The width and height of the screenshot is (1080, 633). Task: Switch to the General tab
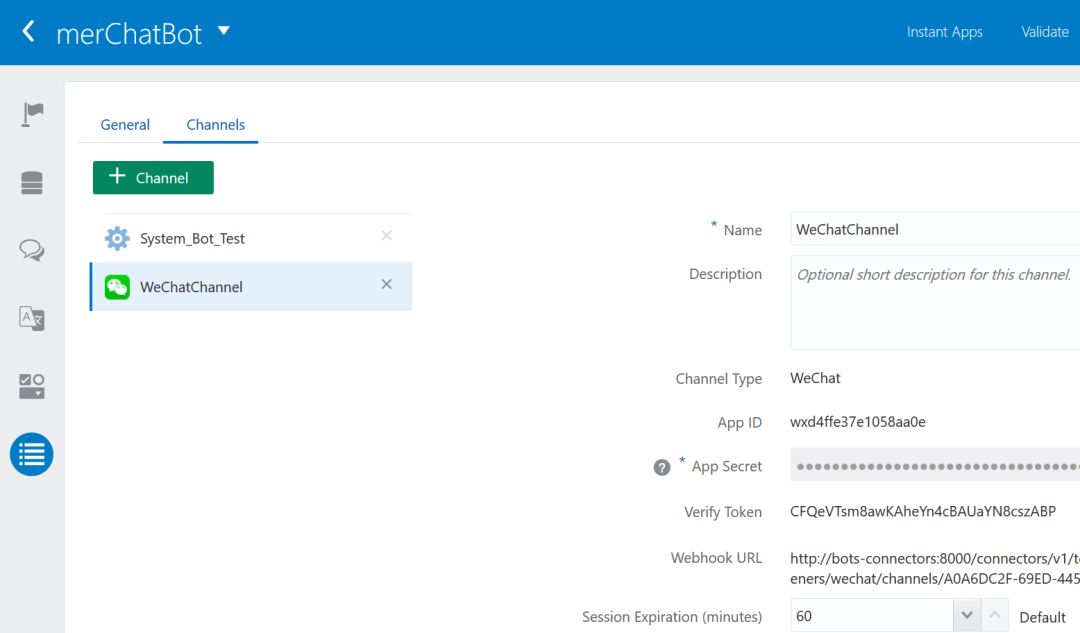pos(125,125)
